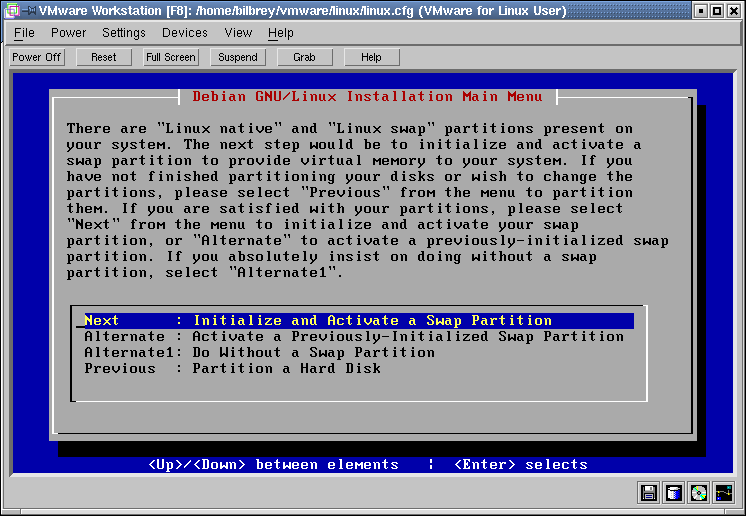This screenshot has width=746, height=516.
Task: Switch to Full Screen mode
Action: [171, 57]
